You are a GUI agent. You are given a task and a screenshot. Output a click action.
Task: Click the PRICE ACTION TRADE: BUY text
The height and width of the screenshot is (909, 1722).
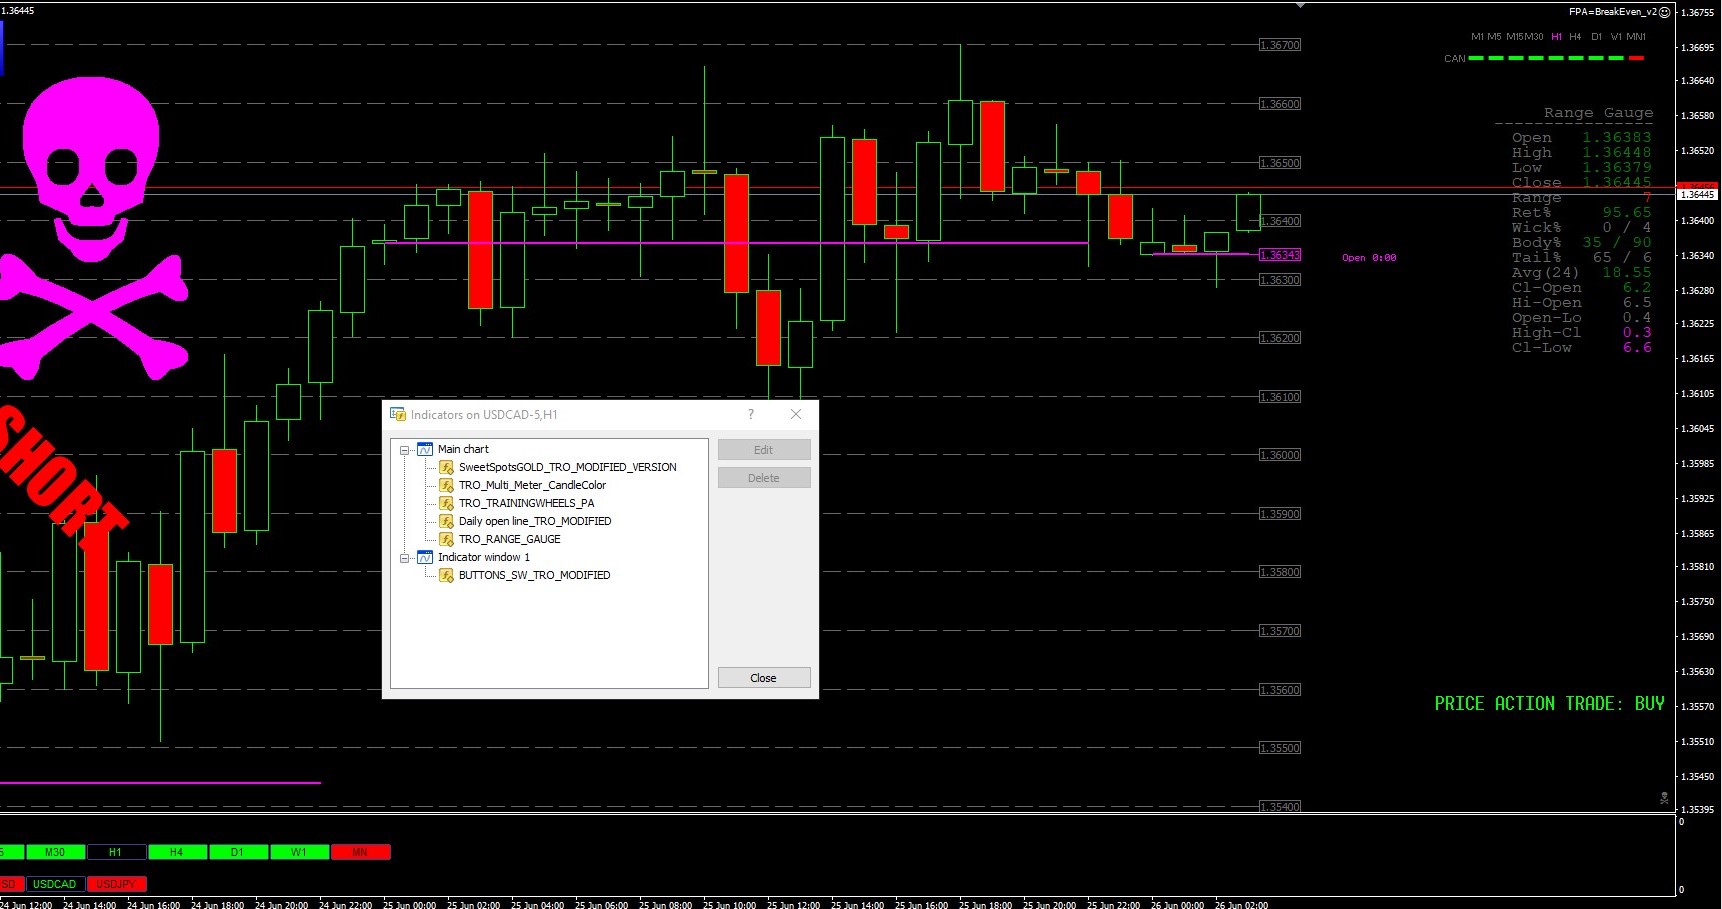[x=1549, y=704]
